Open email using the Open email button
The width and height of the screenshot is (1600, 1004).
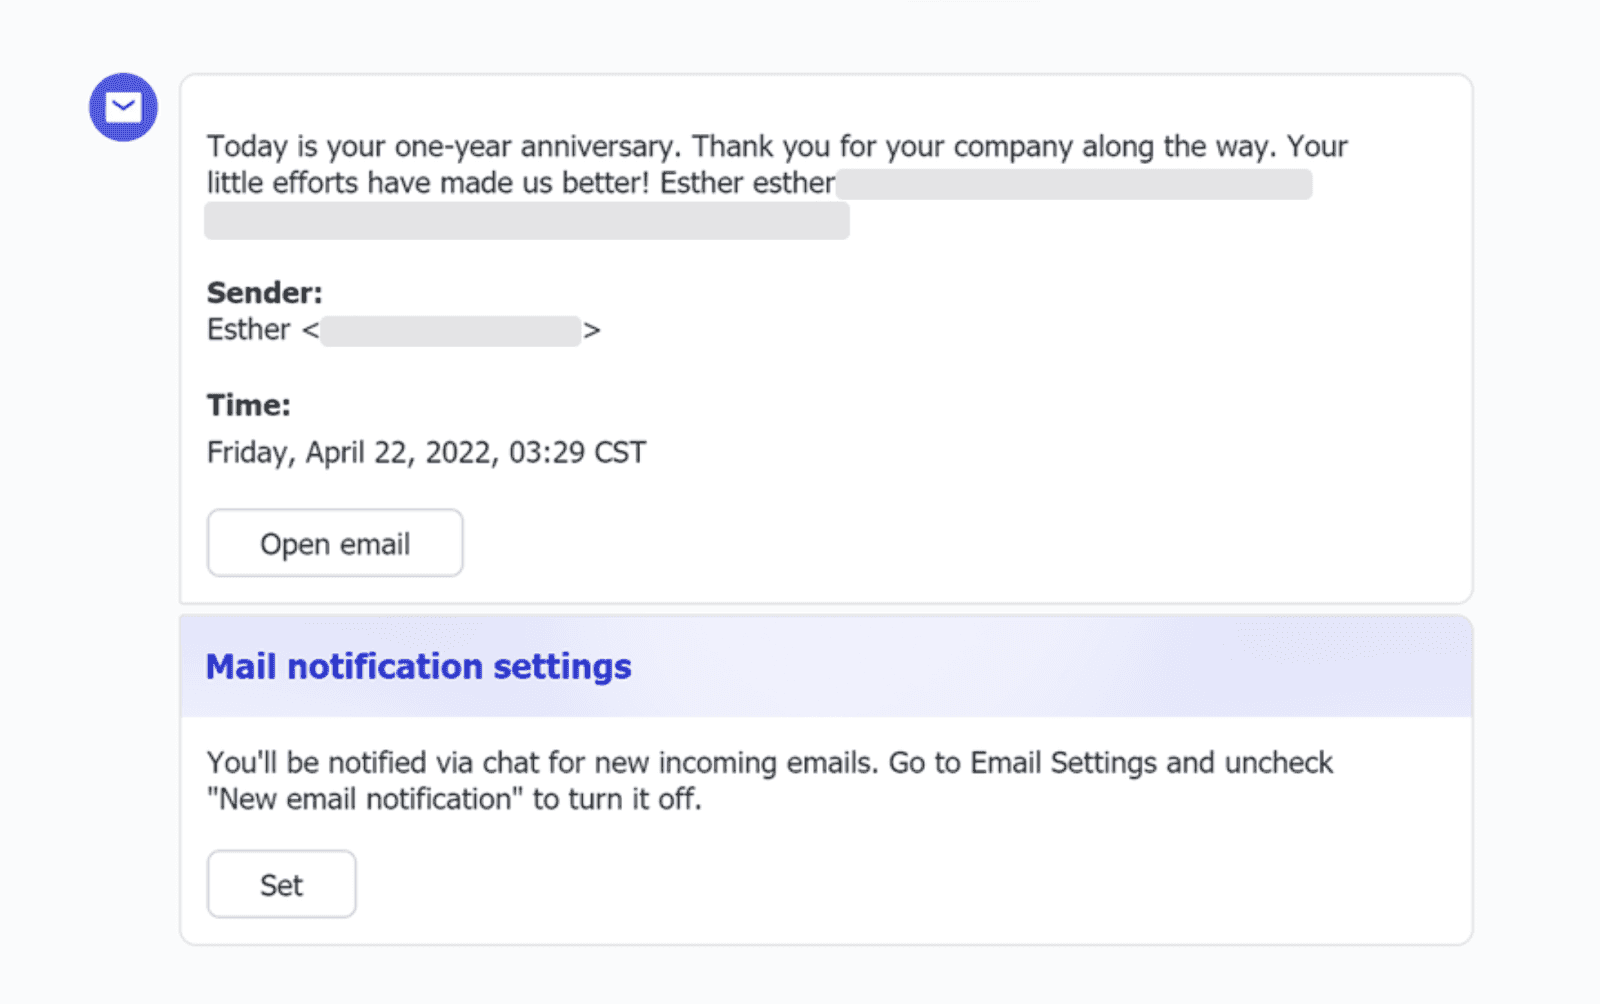pos(334,543)
